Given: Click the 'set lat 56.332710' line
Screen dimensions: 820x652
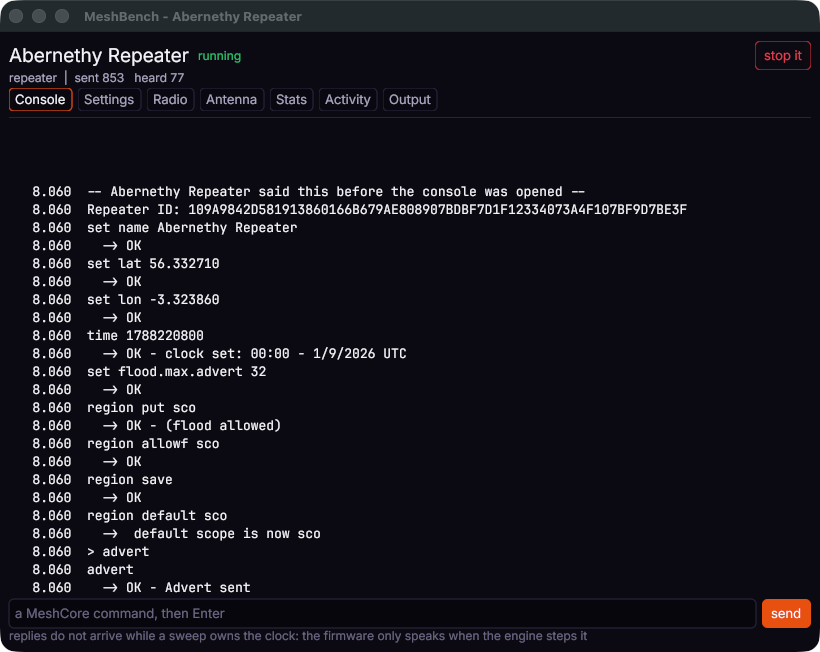Looking at the screenshot, I should tap(153, 264).
